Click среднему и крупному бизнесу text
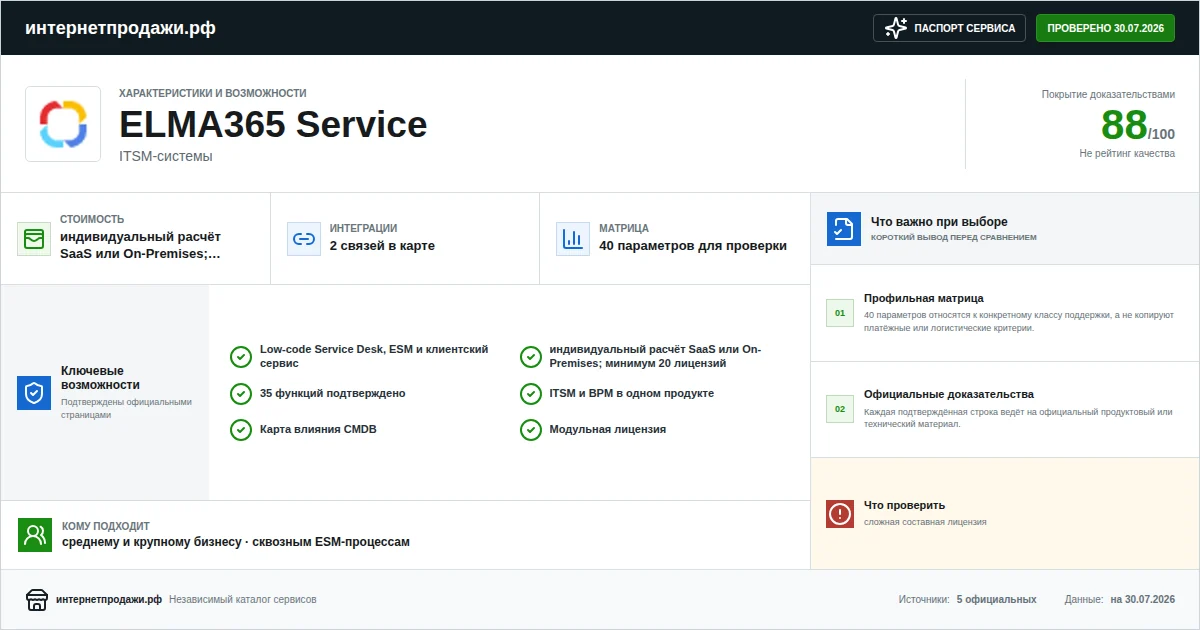This screenshot has height=630, width=1200. click(236, 542)
